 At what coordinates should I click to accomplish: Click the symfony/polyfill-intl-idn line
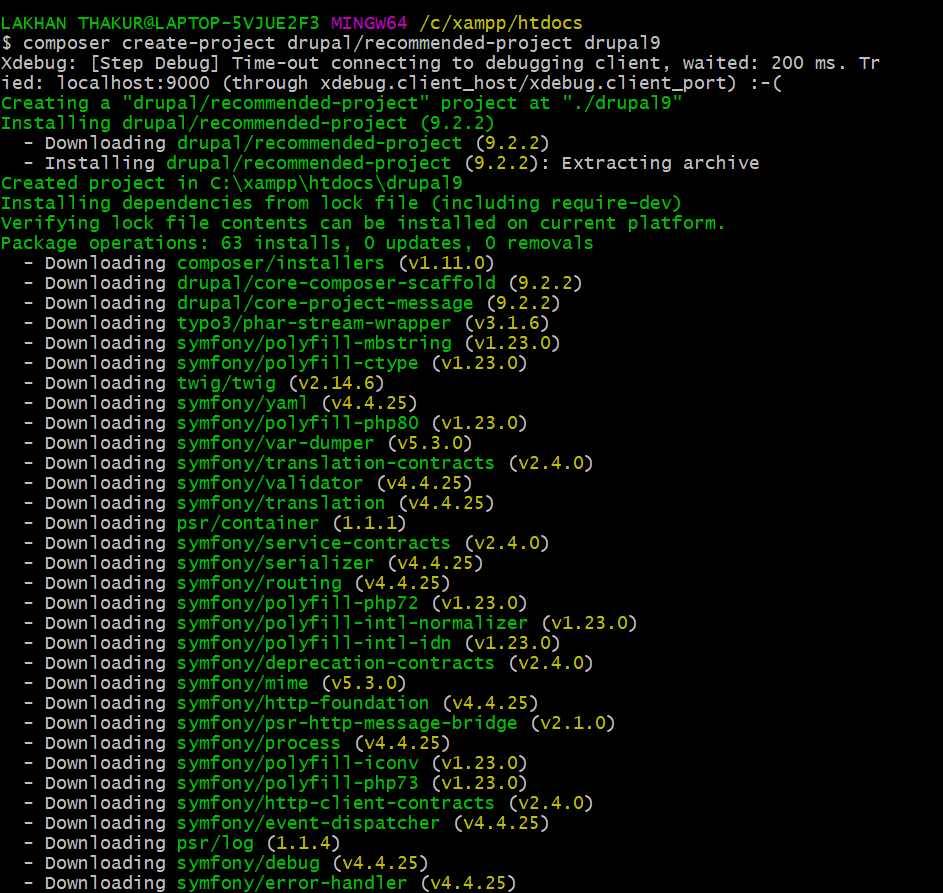[292, 643]
